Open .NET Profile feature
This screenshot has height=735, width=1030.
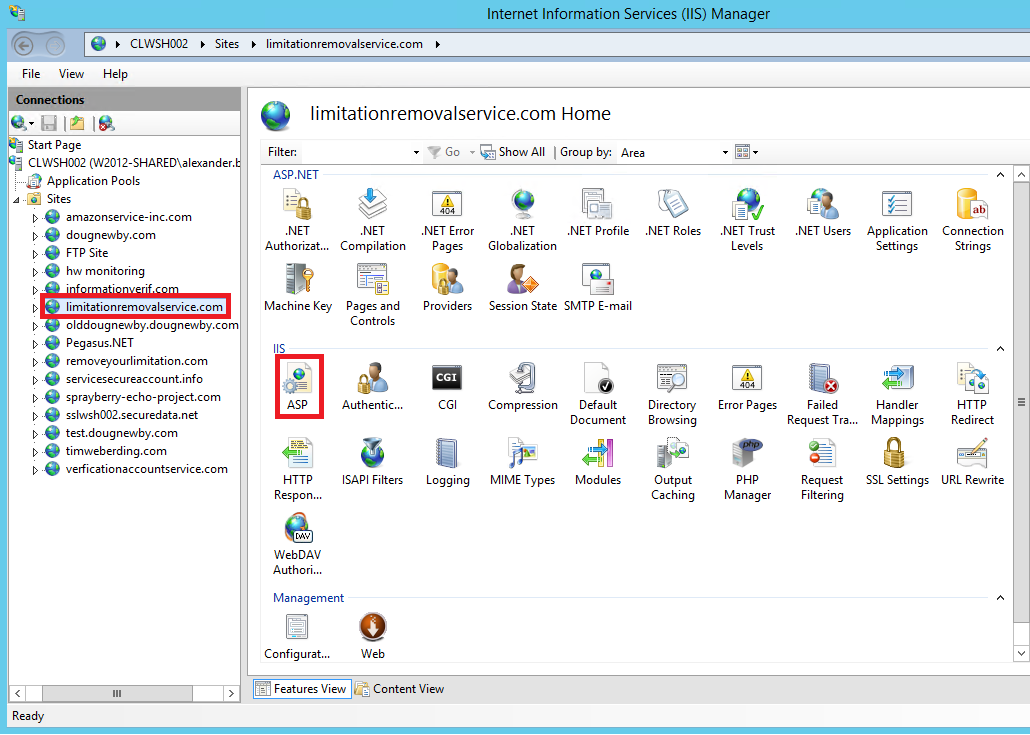pos(598,213)
